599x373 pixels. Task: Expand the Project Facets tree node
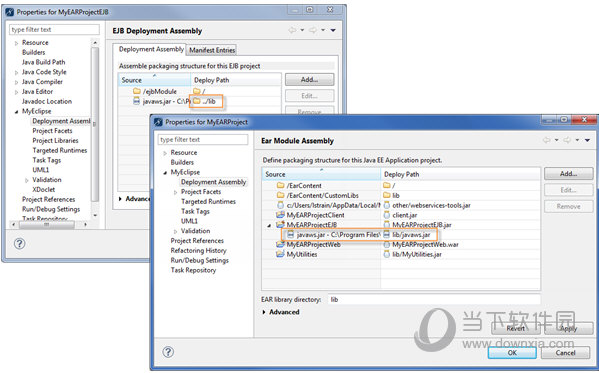click(x=175, y=192)
